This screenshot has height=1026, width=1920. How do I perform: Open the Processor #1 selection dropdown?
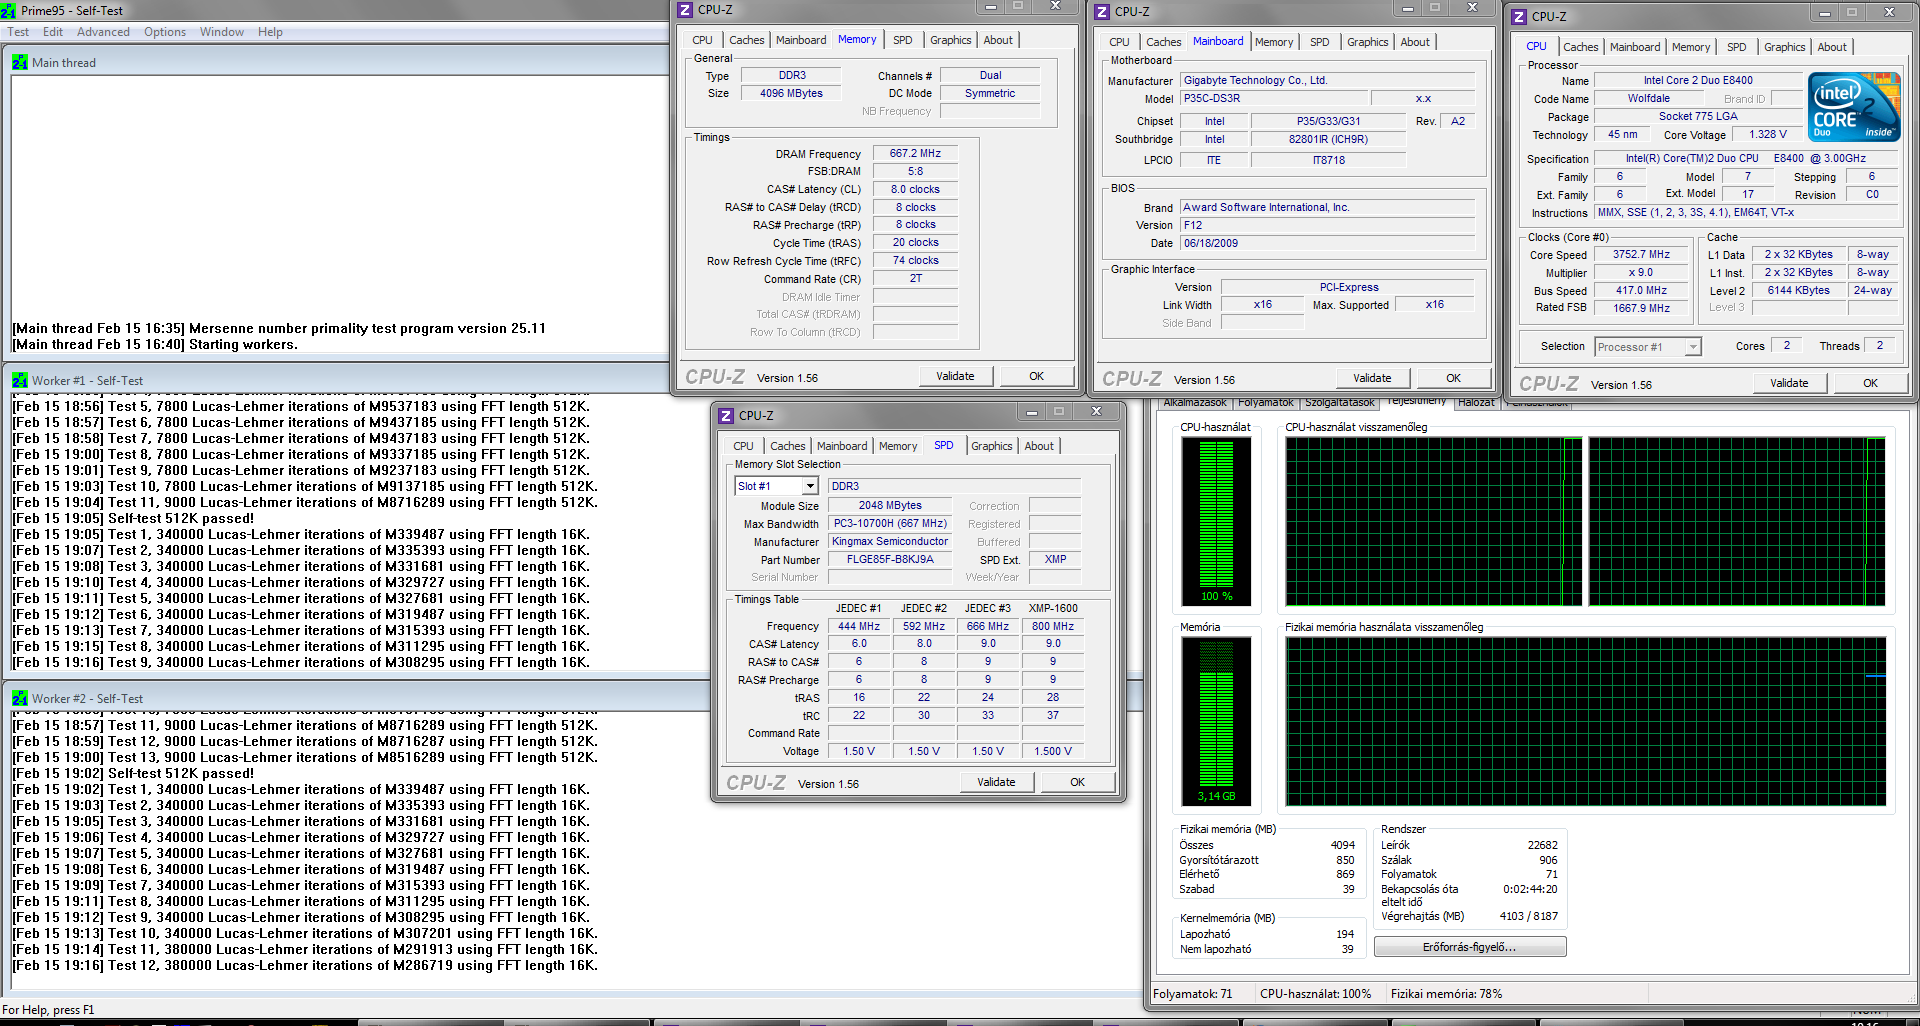pyautogui.click(x=1693, y=347)
